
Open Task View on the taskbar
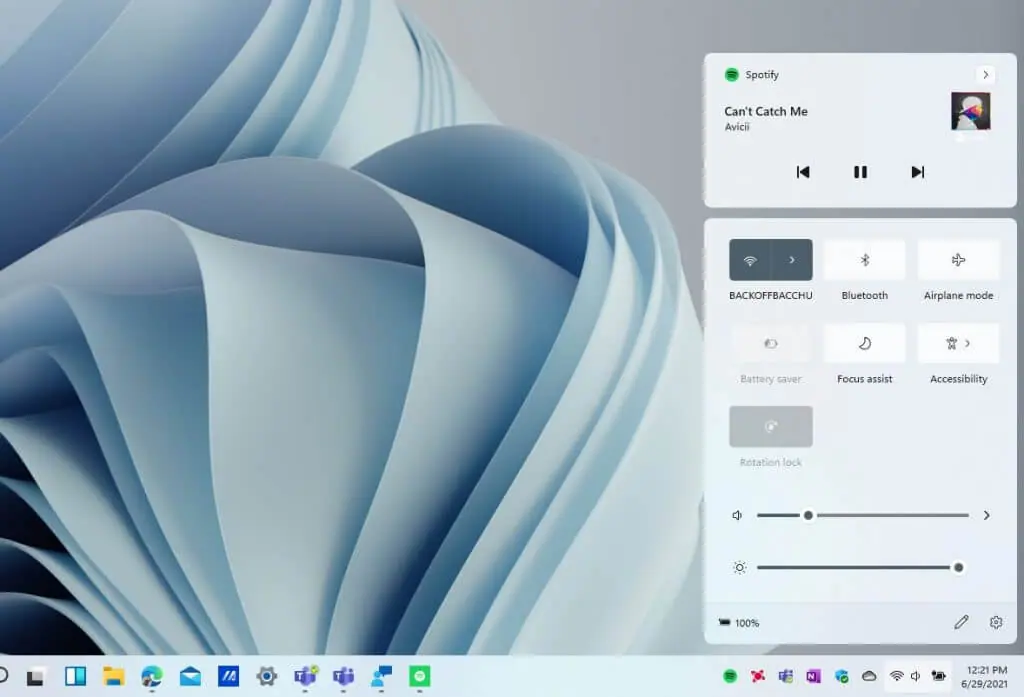point(35,676)
